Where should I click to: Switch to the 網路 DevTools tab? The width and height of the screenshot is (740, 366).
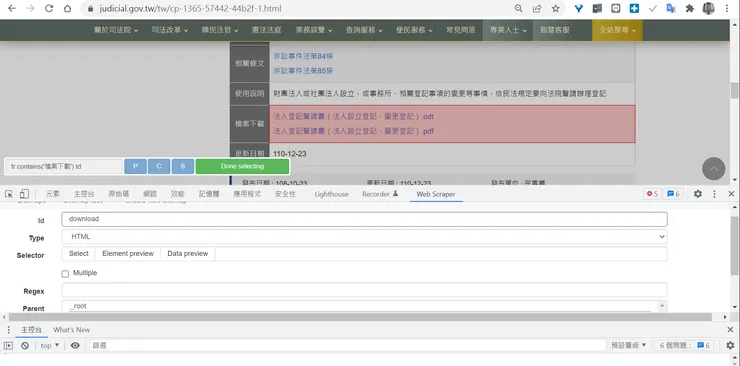pyautogui.click(x=150, y=194)
